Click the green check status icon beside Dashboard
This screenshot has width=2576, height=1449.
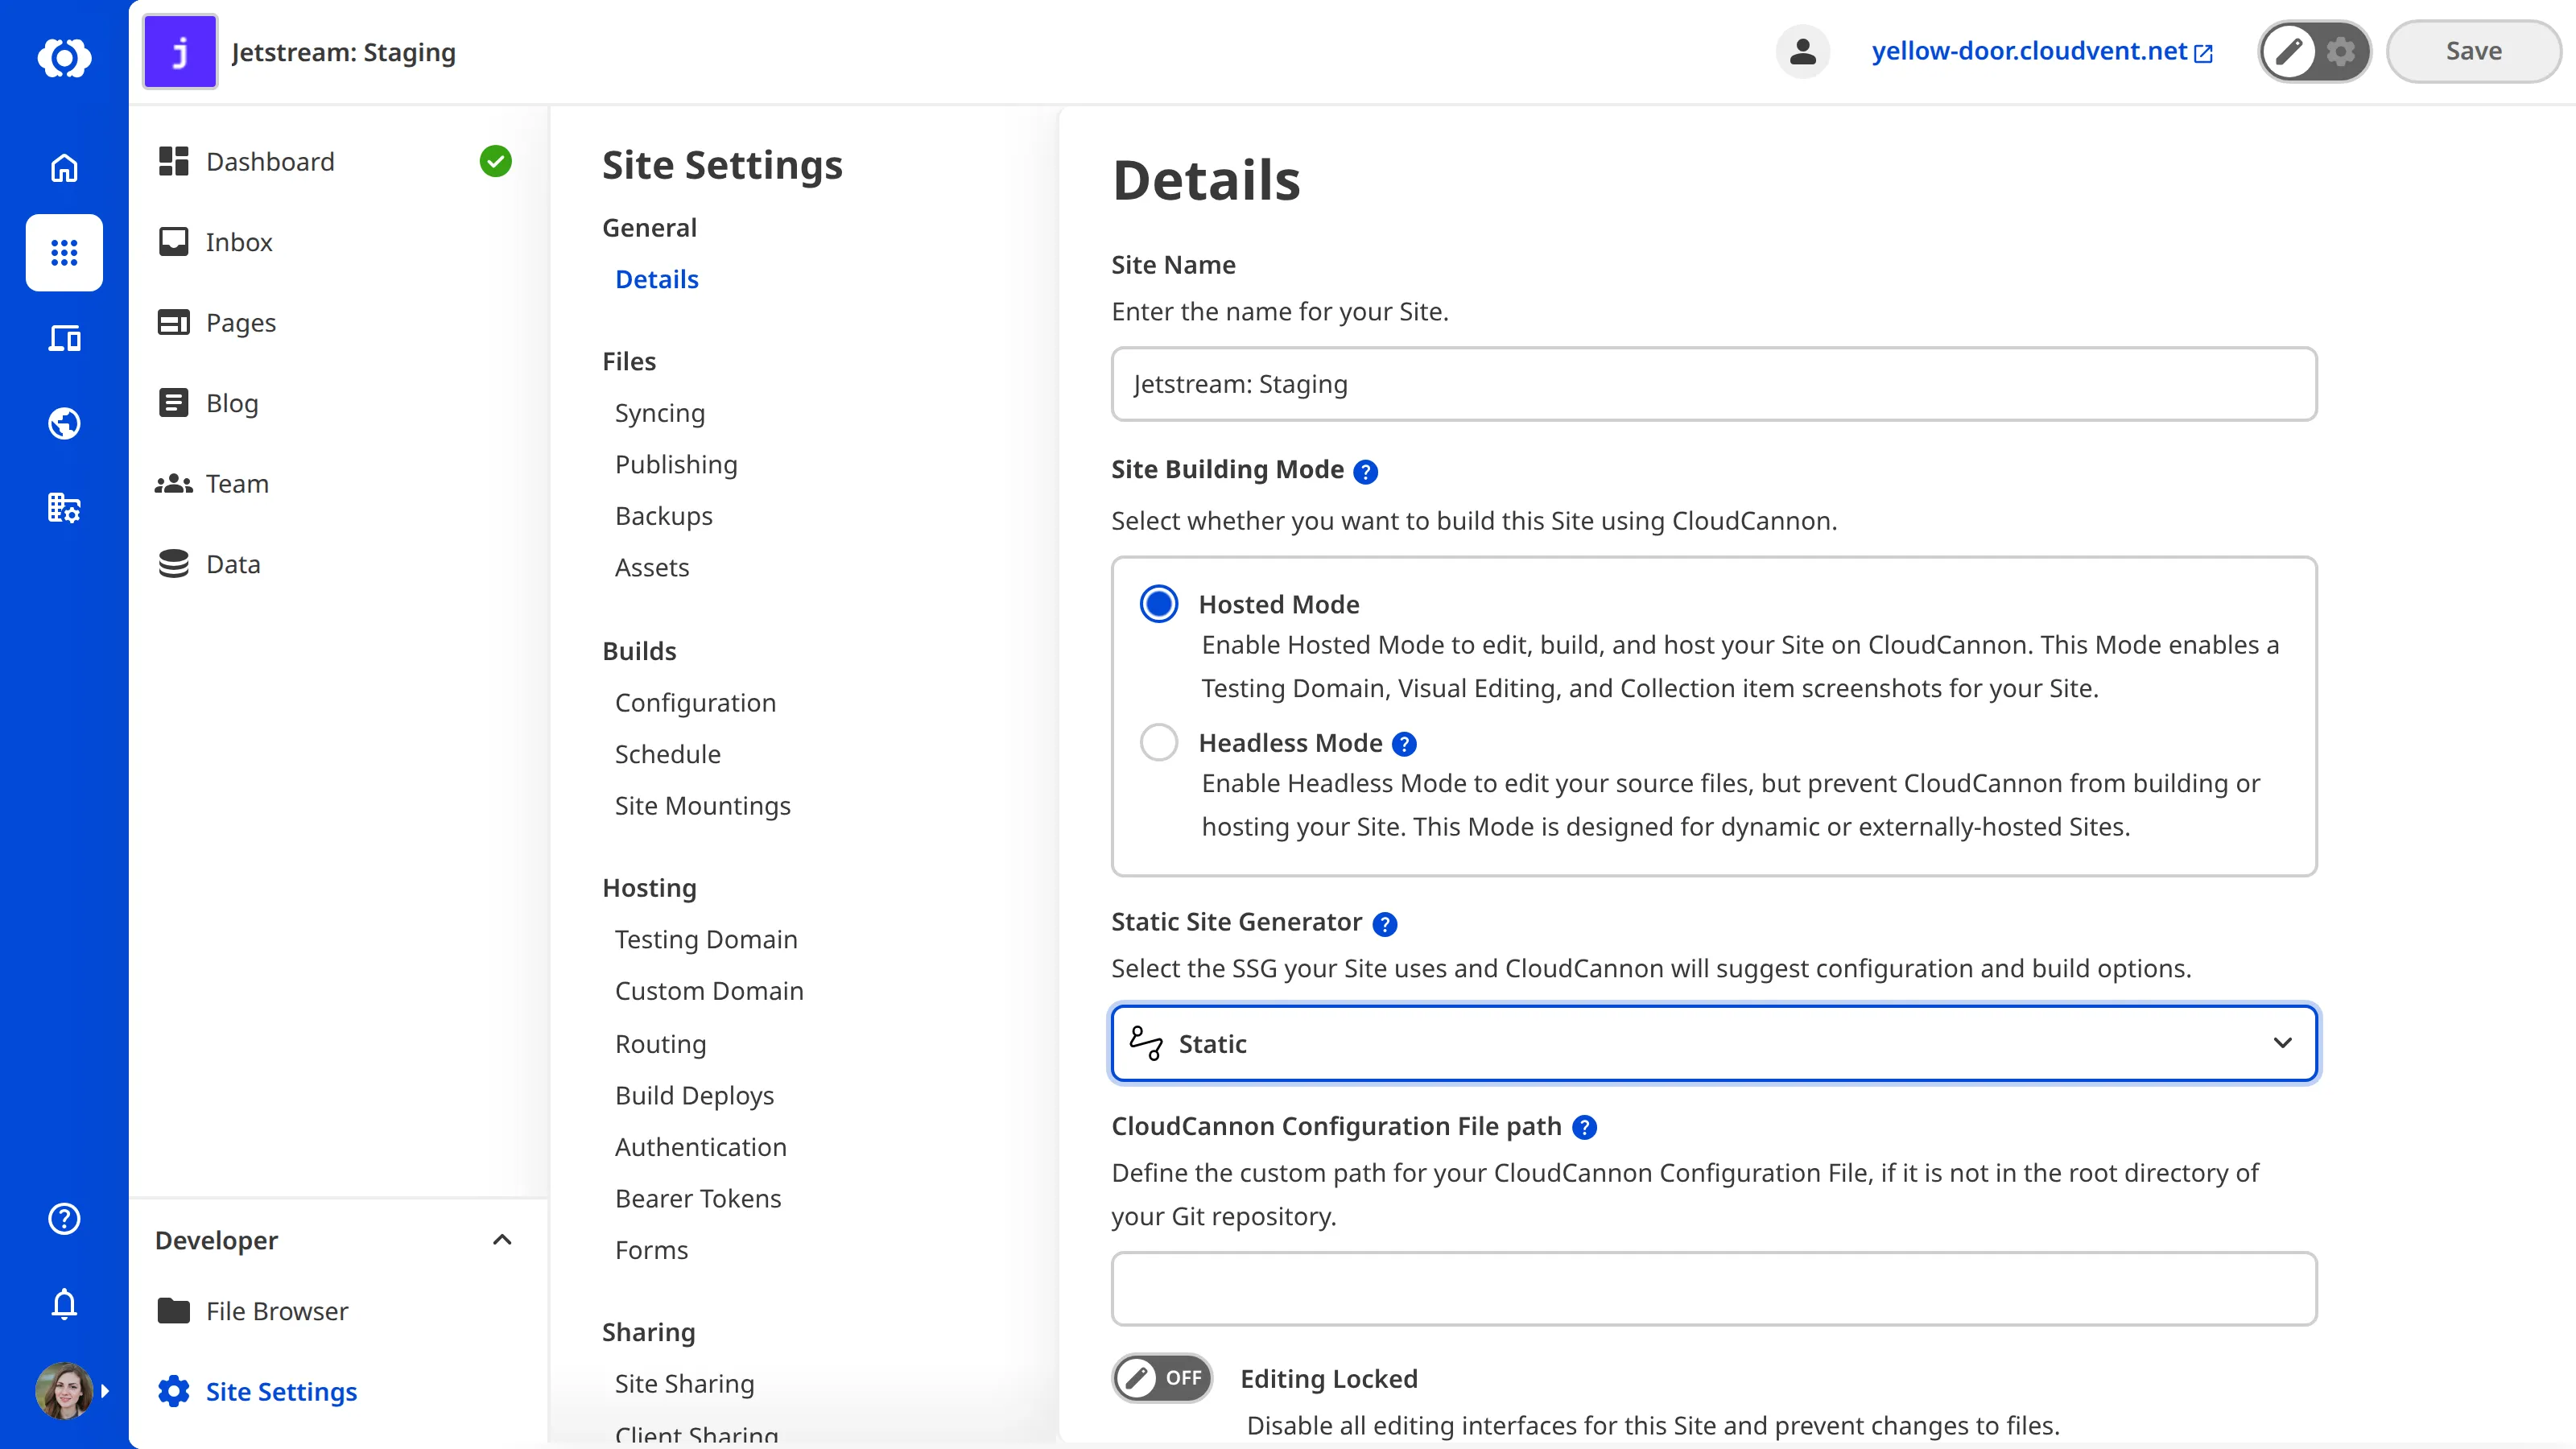point(495,161)
